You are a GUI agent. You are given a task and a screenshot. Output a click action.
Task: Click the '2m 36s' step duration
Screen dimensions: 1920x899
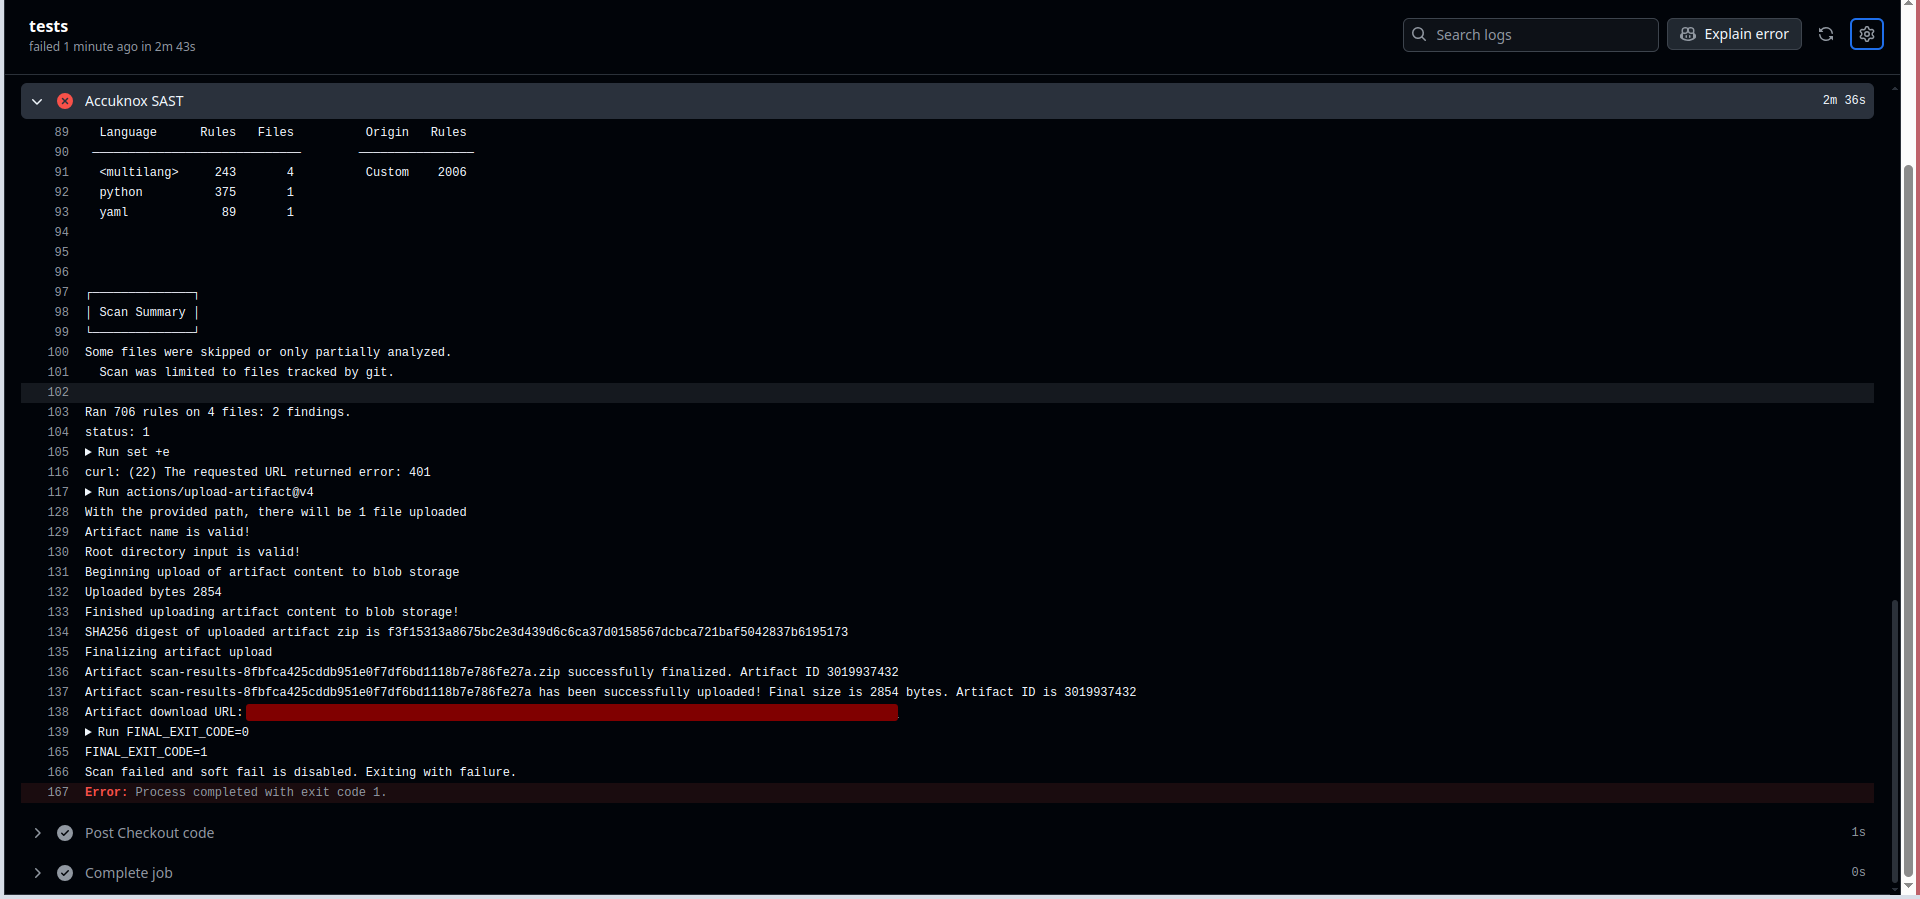click(x=1844, y=100)
